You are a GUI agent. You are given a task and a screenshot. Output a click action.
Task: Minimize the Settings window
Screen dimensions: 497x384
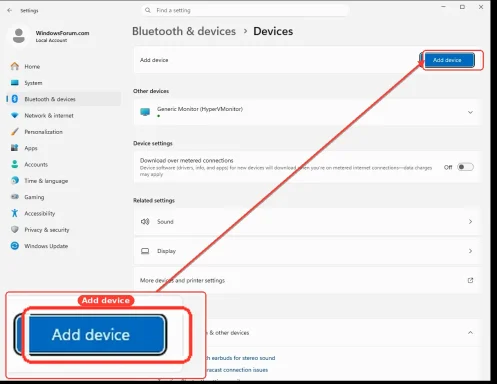[x=443, y=7]
